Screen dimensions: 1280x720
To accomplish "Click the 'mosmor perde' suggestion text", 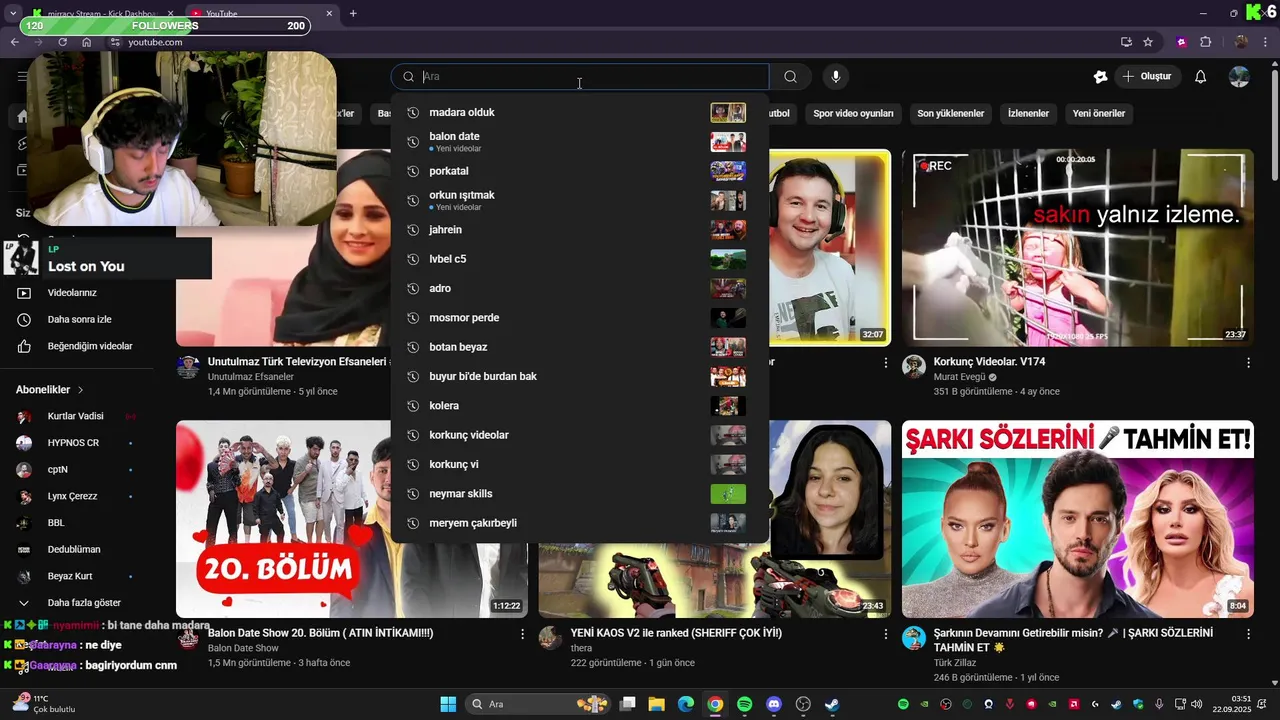I will [464, 318].
